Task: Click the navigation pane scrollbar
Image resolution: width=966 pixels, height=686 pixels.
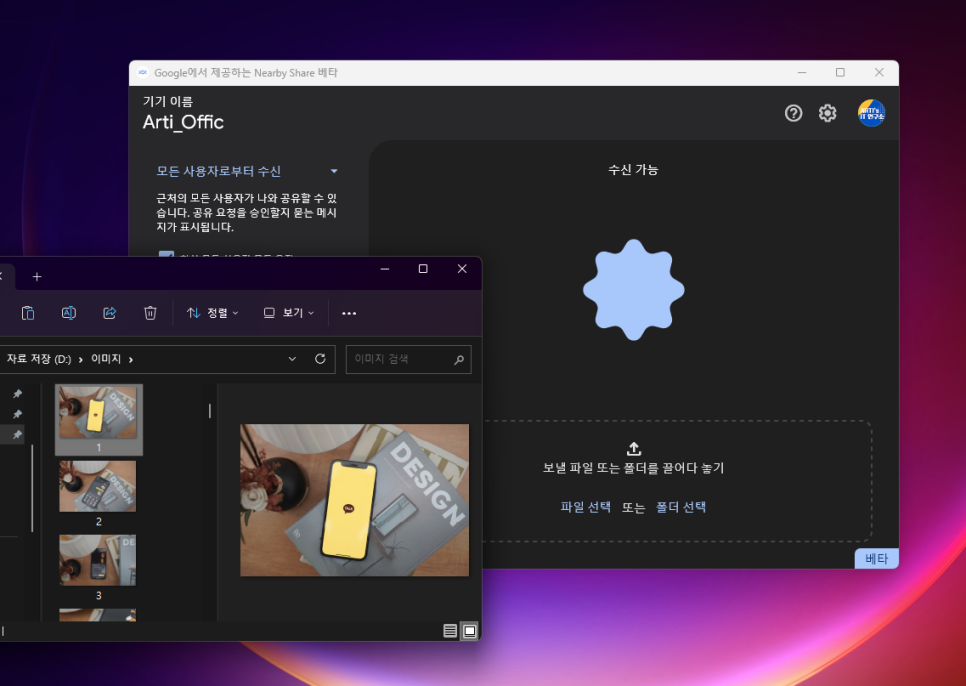Action: pos(32,488)
